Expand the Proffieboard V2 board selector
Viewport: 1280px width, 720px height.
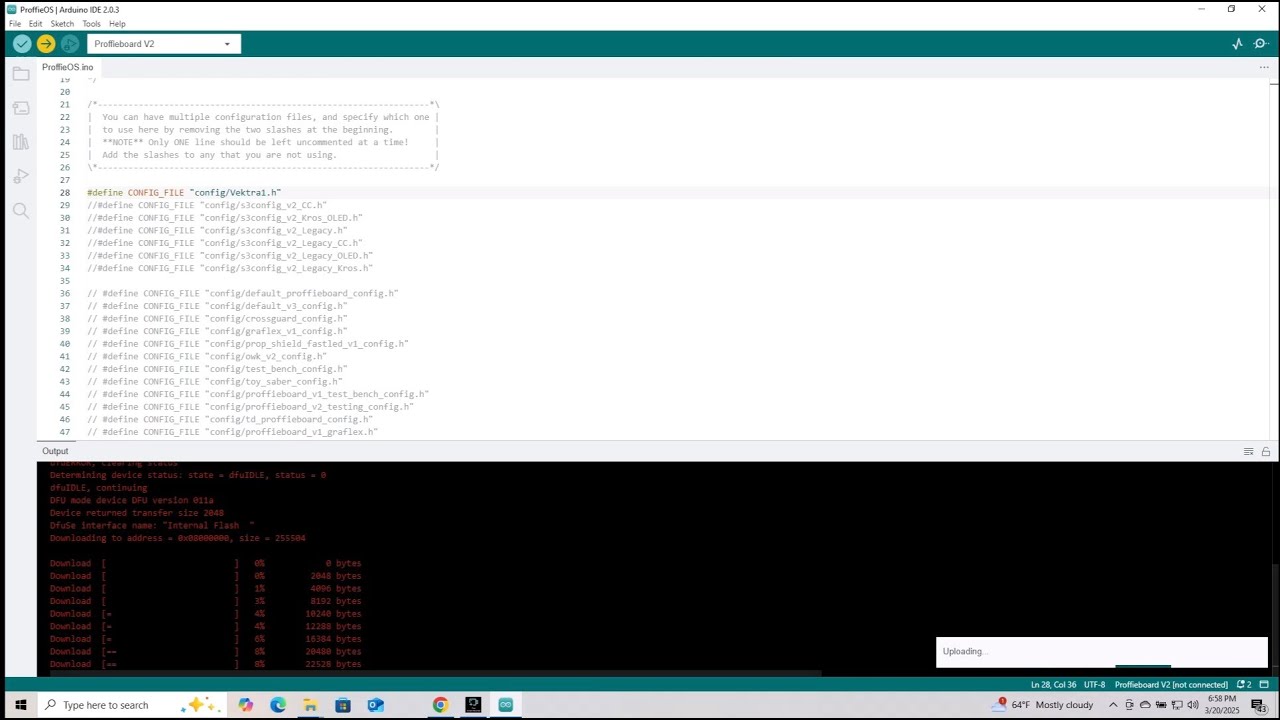pos(164,44)
